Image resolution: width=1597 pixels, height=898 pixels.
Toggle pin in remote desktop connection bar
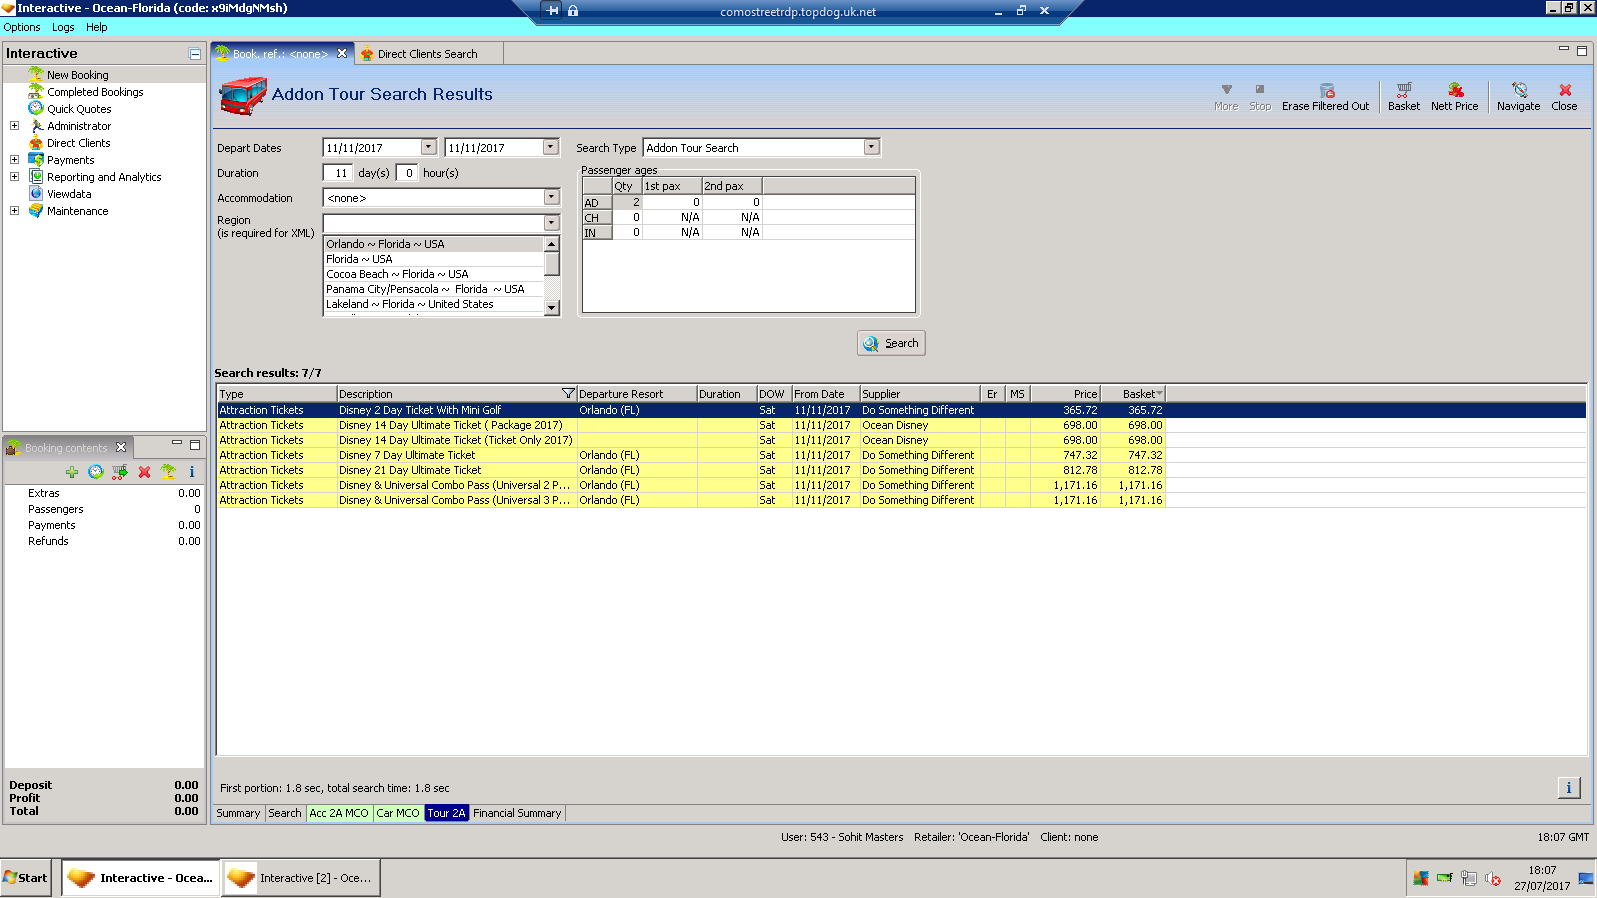click(x=553, y=11)
